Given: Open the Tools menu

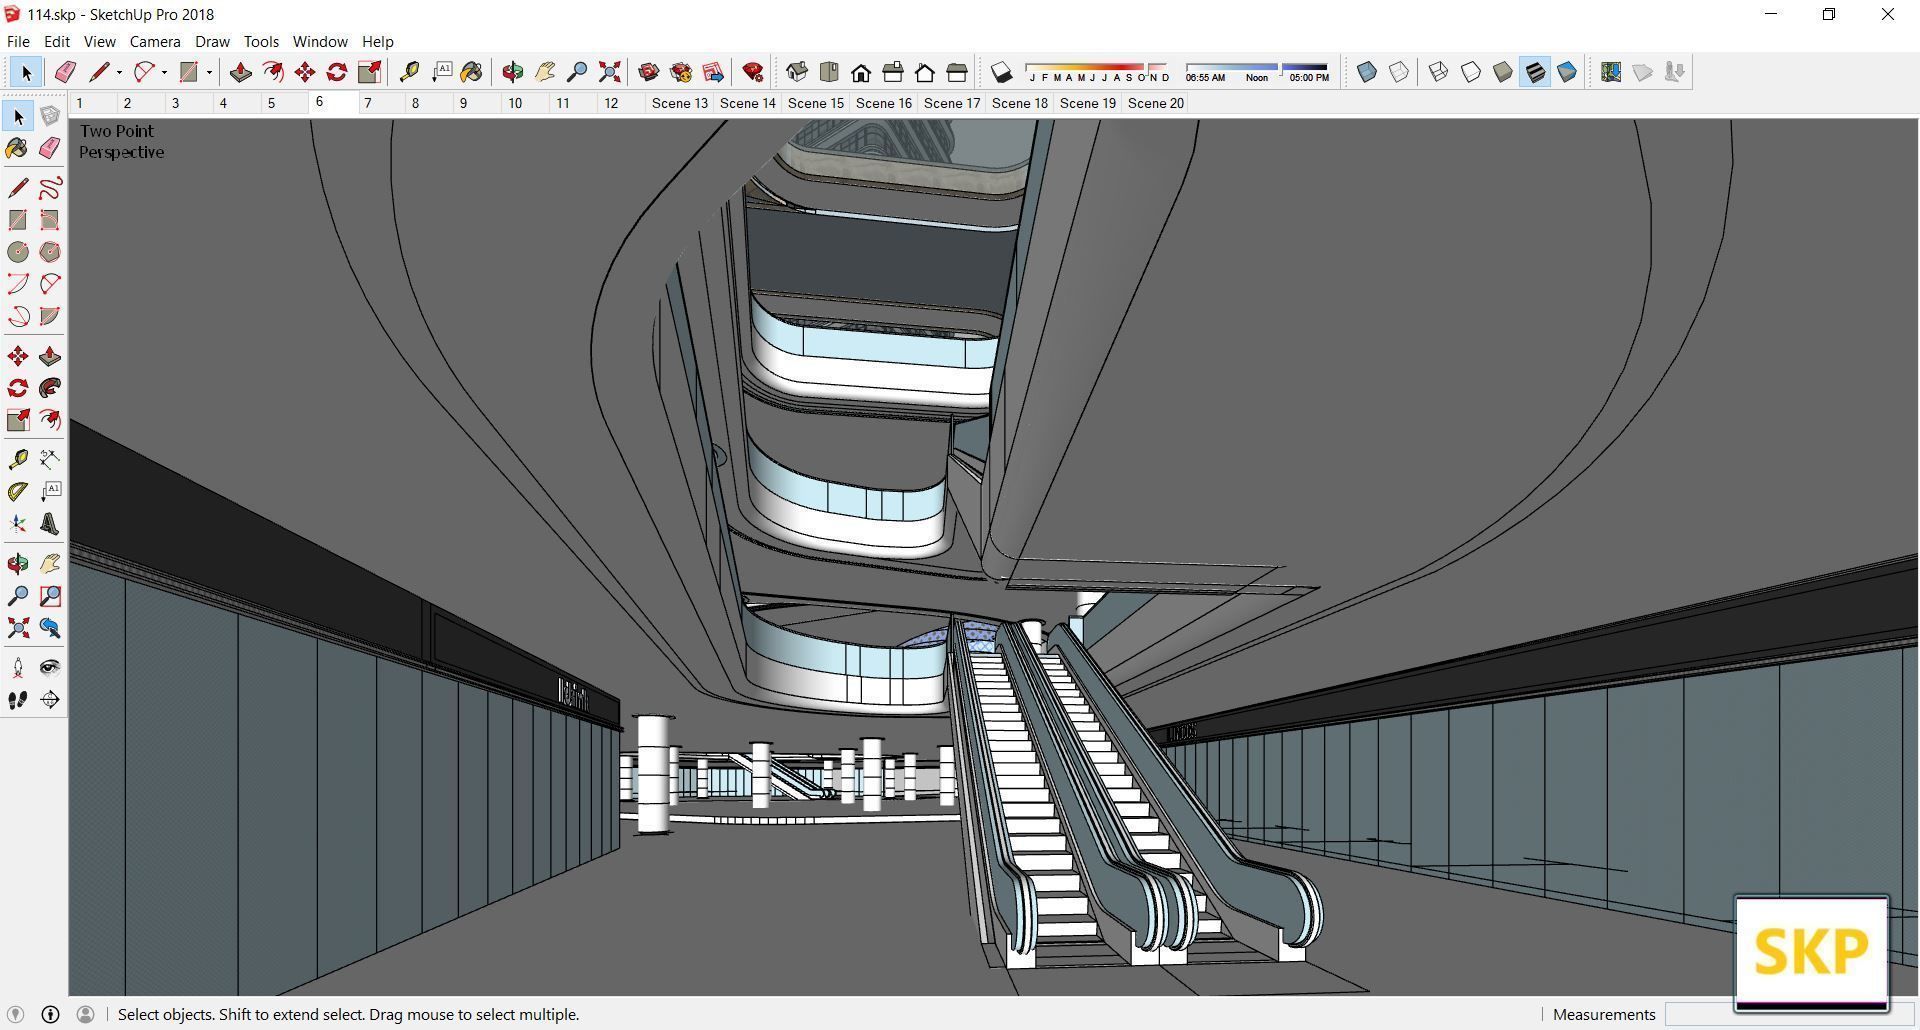Looking at the screenshot, I should click(261, 42).
